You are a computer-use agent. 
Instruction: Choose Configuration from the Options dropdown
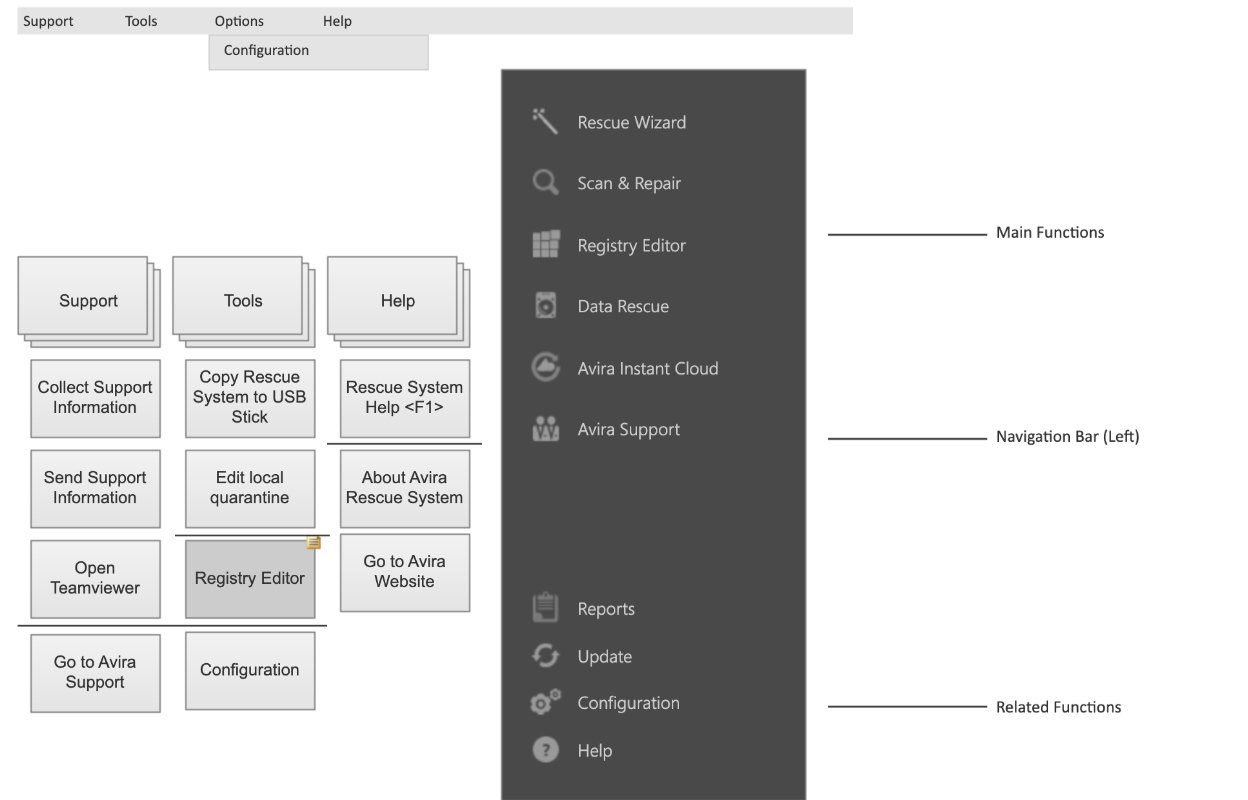266,51
